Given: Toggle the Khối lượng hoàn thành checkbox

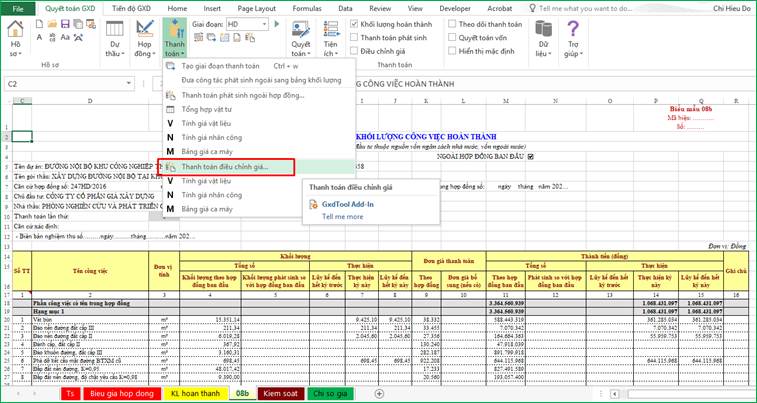Looking at the screenshot, I should [355, 22].
